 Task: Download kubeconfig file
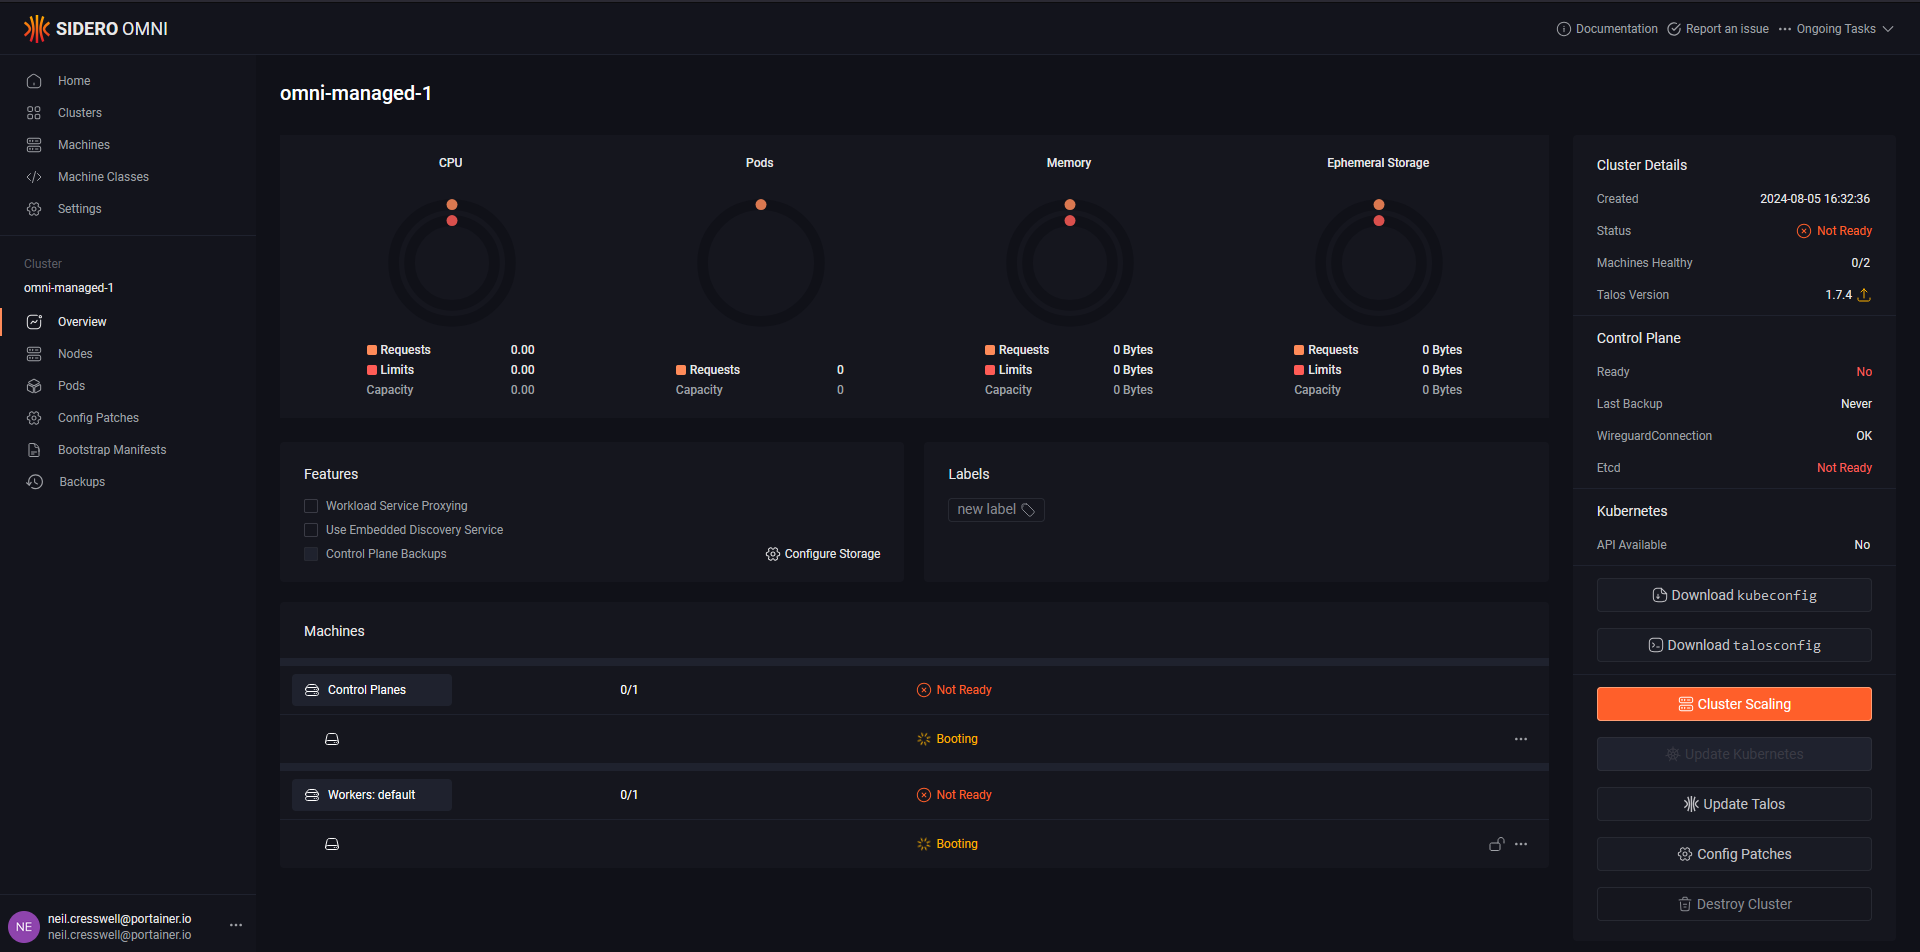coord(1734,595)
